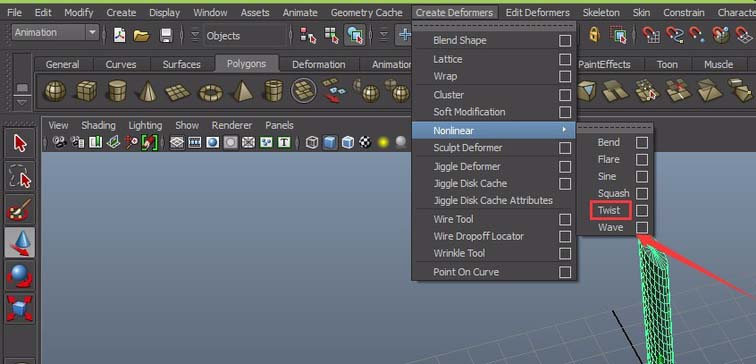
Task: Choose Squash in Nonlinear submenu
Action: tap(613, 193)
